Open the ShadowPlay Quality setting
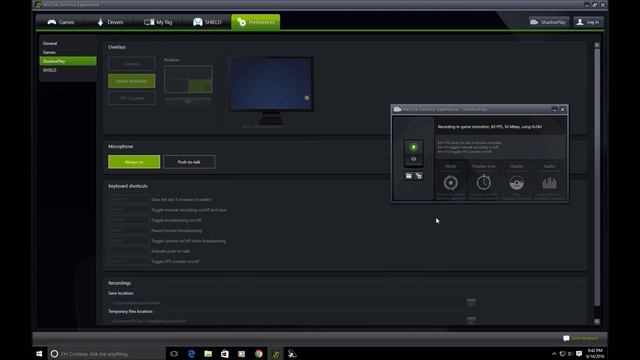Viewport: 640px width, 360px height. tap(516, 181)
